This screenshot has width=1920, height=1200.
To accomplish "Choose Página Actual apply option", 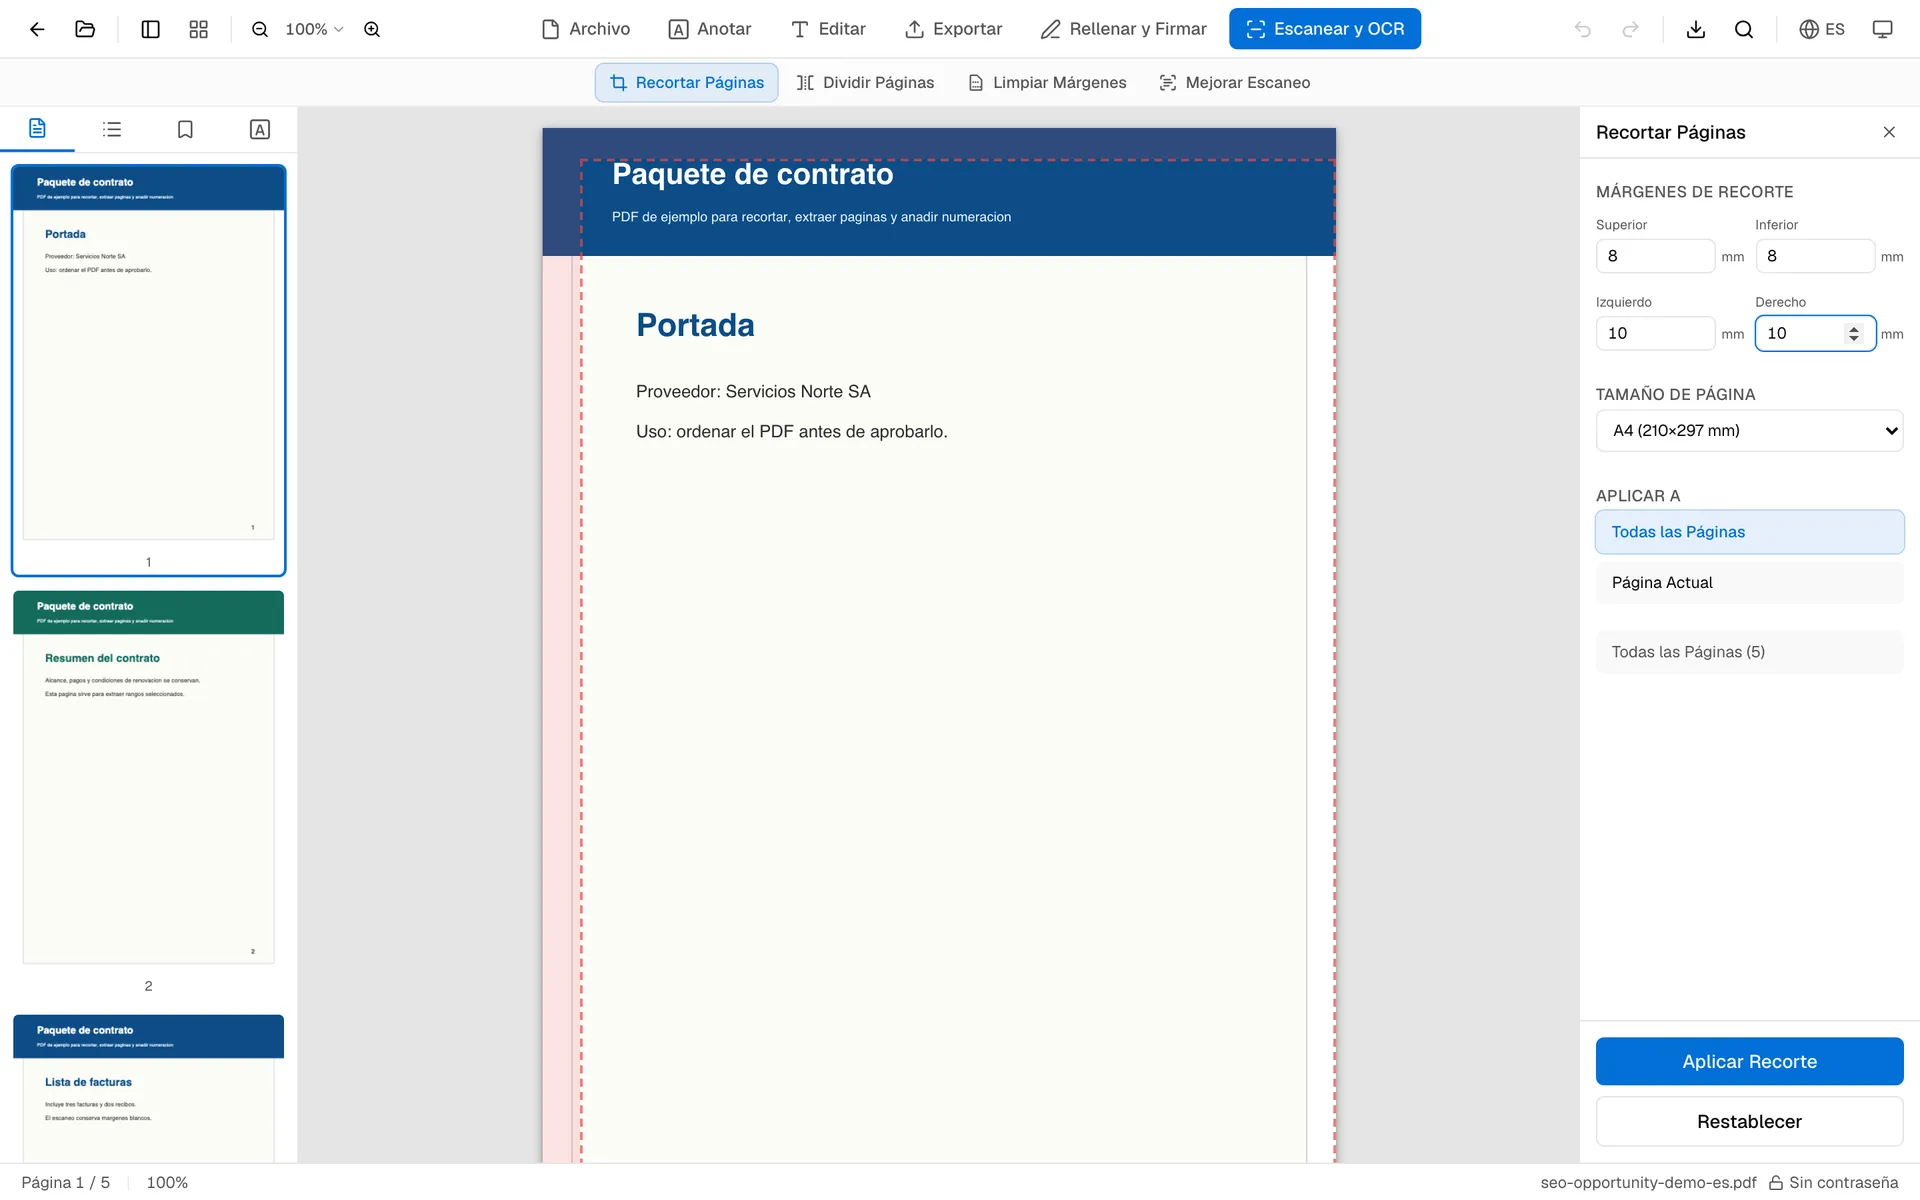I will (x=1749, y=583).
